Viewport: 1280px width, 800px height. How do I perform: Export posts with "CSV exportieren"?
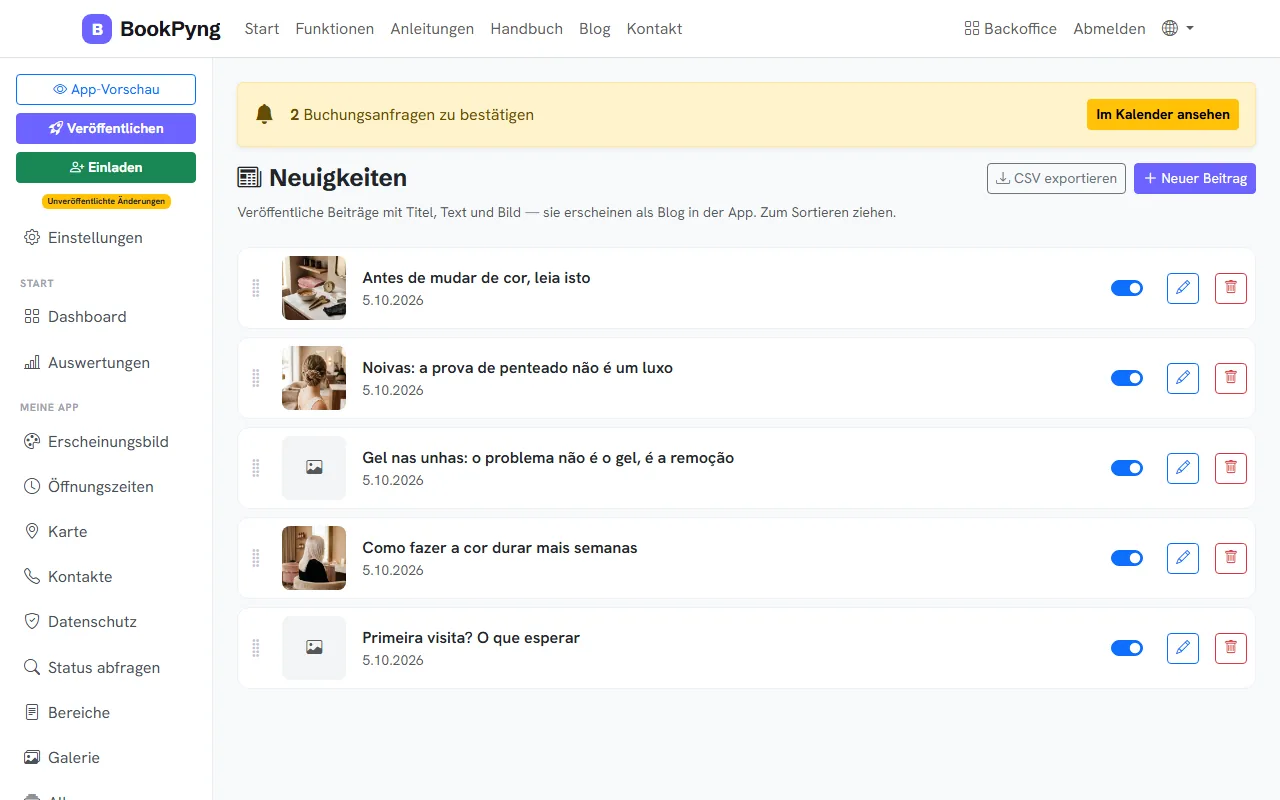tap(1056, 178)
